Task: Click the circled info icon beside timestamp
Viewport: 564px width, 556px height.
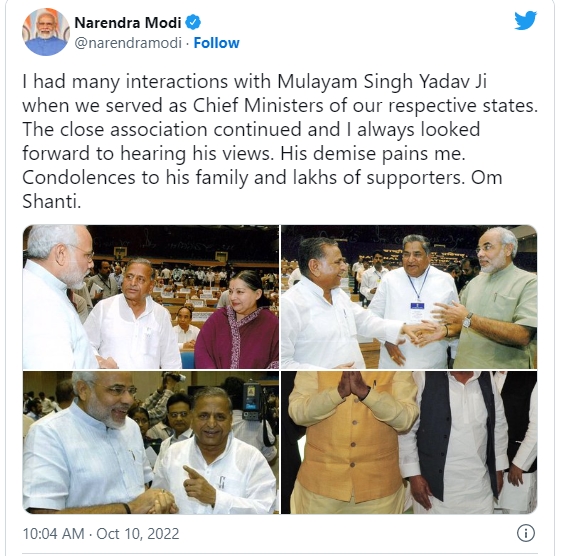Action: tap(526, 533)
